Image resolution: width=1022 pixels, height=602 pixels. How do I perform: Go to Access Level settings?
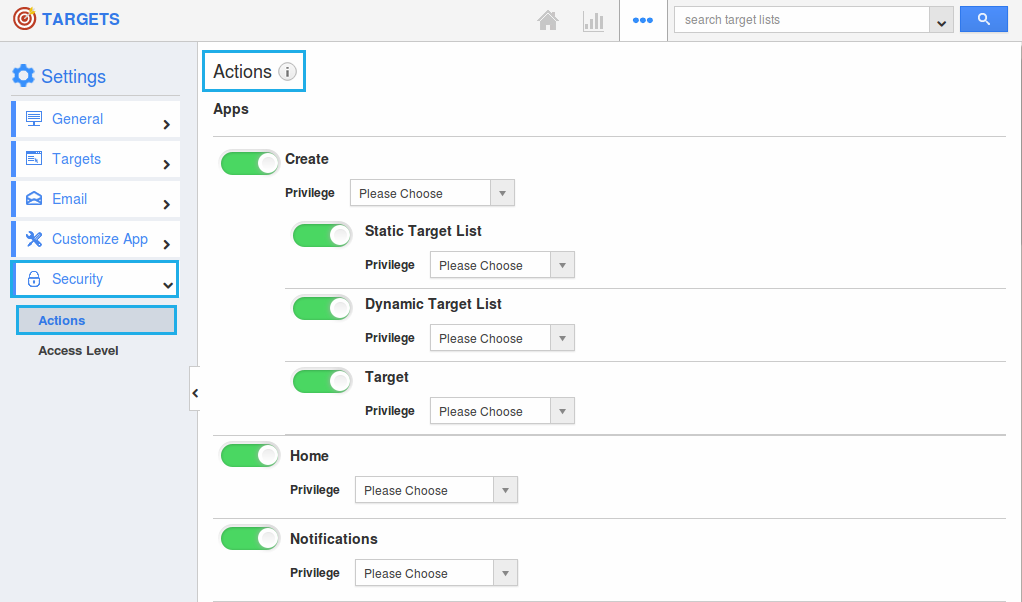(x=78, y=351)
